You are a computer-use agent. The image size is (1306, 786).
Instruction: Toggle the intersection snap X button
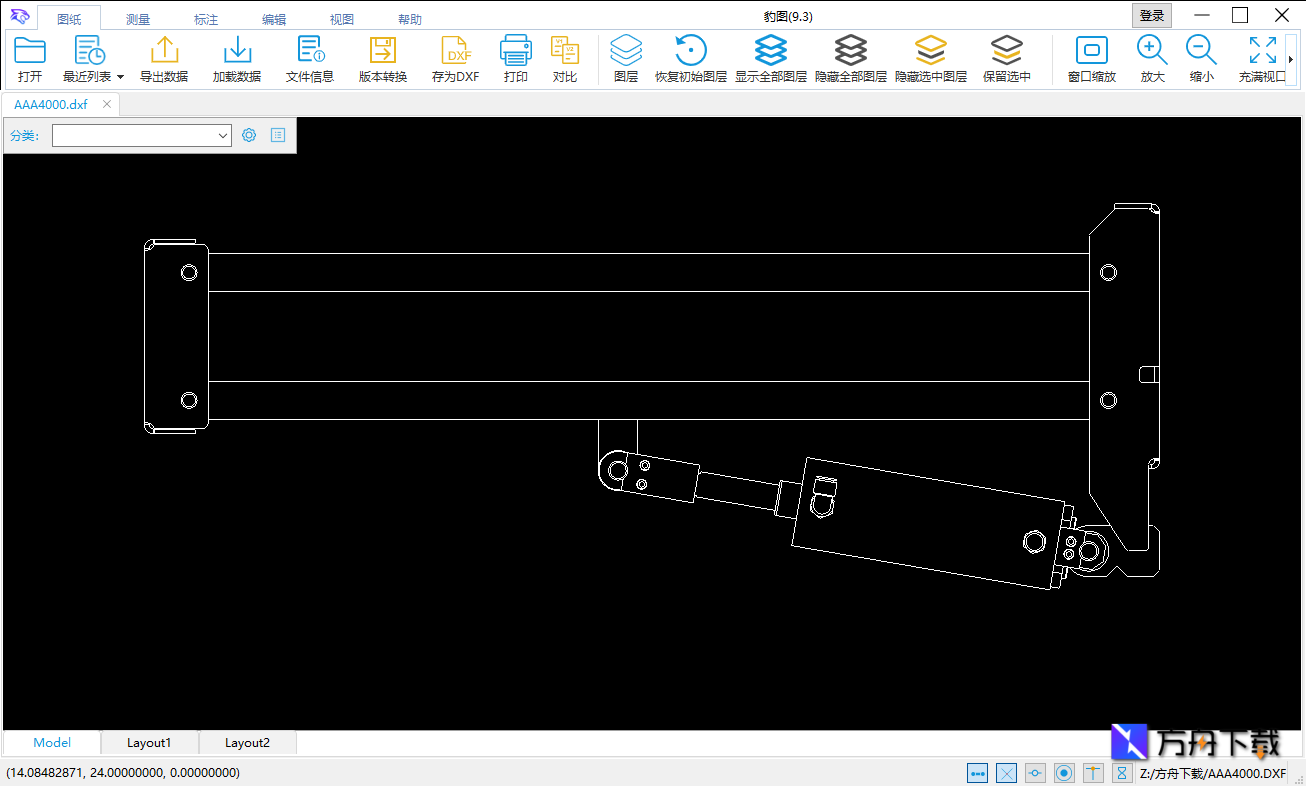pos(1007,773)
